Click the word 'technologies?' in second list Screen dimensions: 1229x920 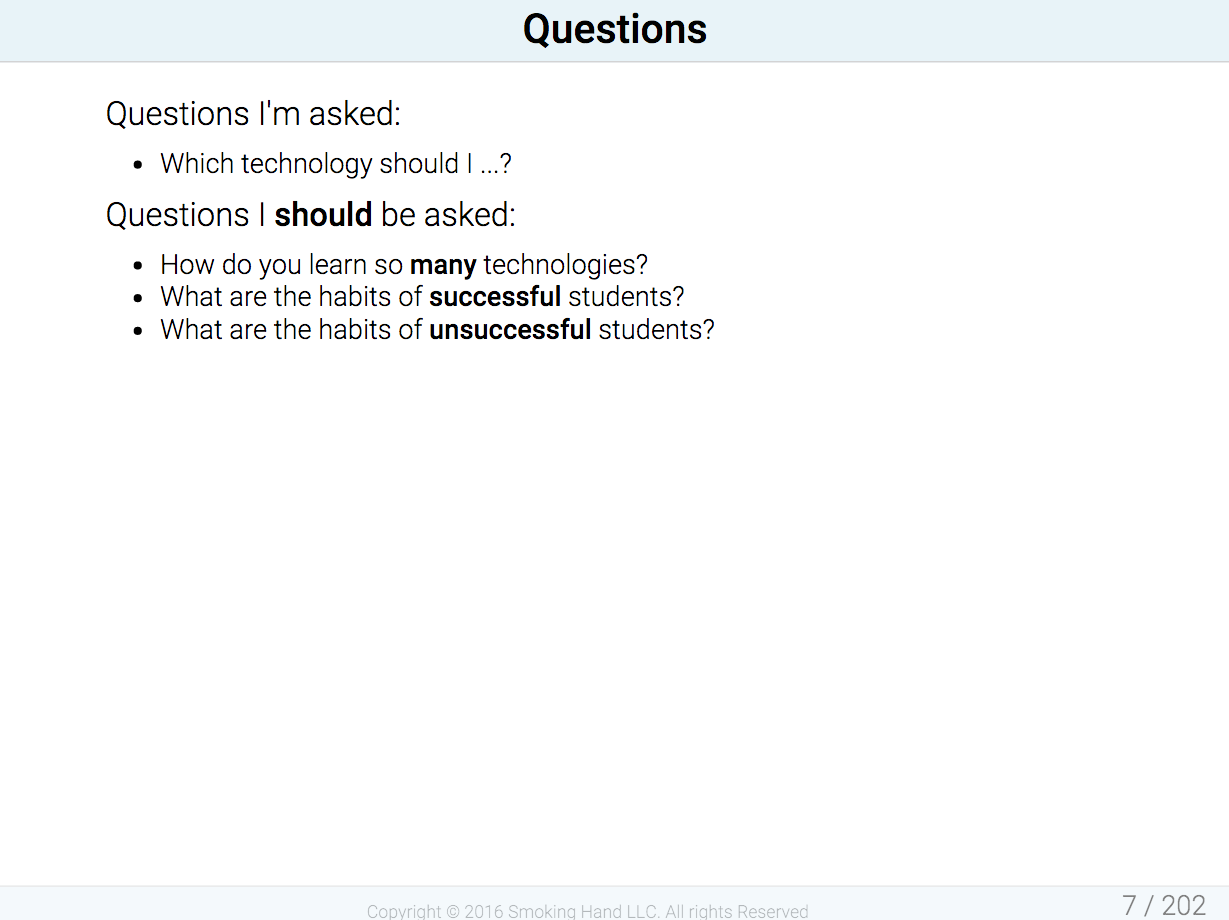566,266
